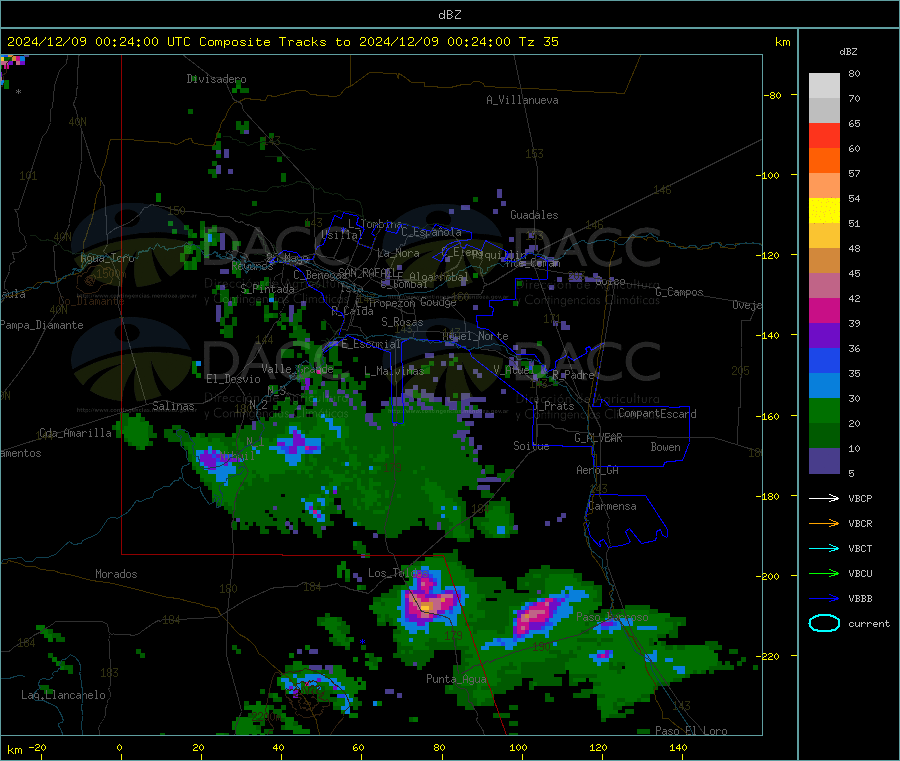Click the 'dBZ' legend heading
Image resolution: width=900 pixels, height=761 pixels.
tap(848, 52)
